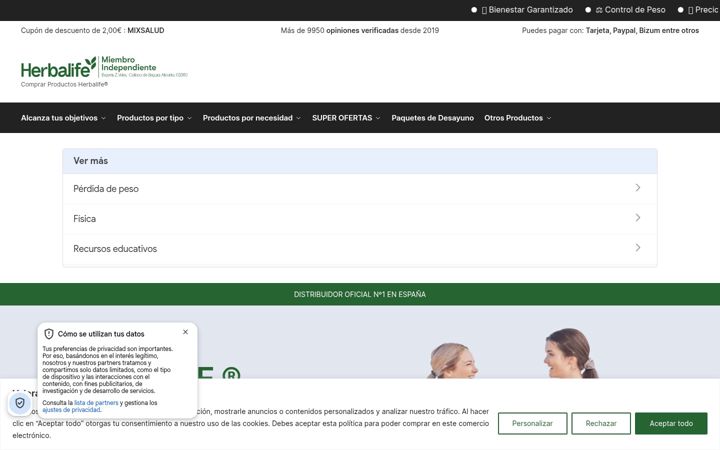The image size is (720, 450).
Task: Open the 'Recursos educativos' row
Action: point(360,249)
